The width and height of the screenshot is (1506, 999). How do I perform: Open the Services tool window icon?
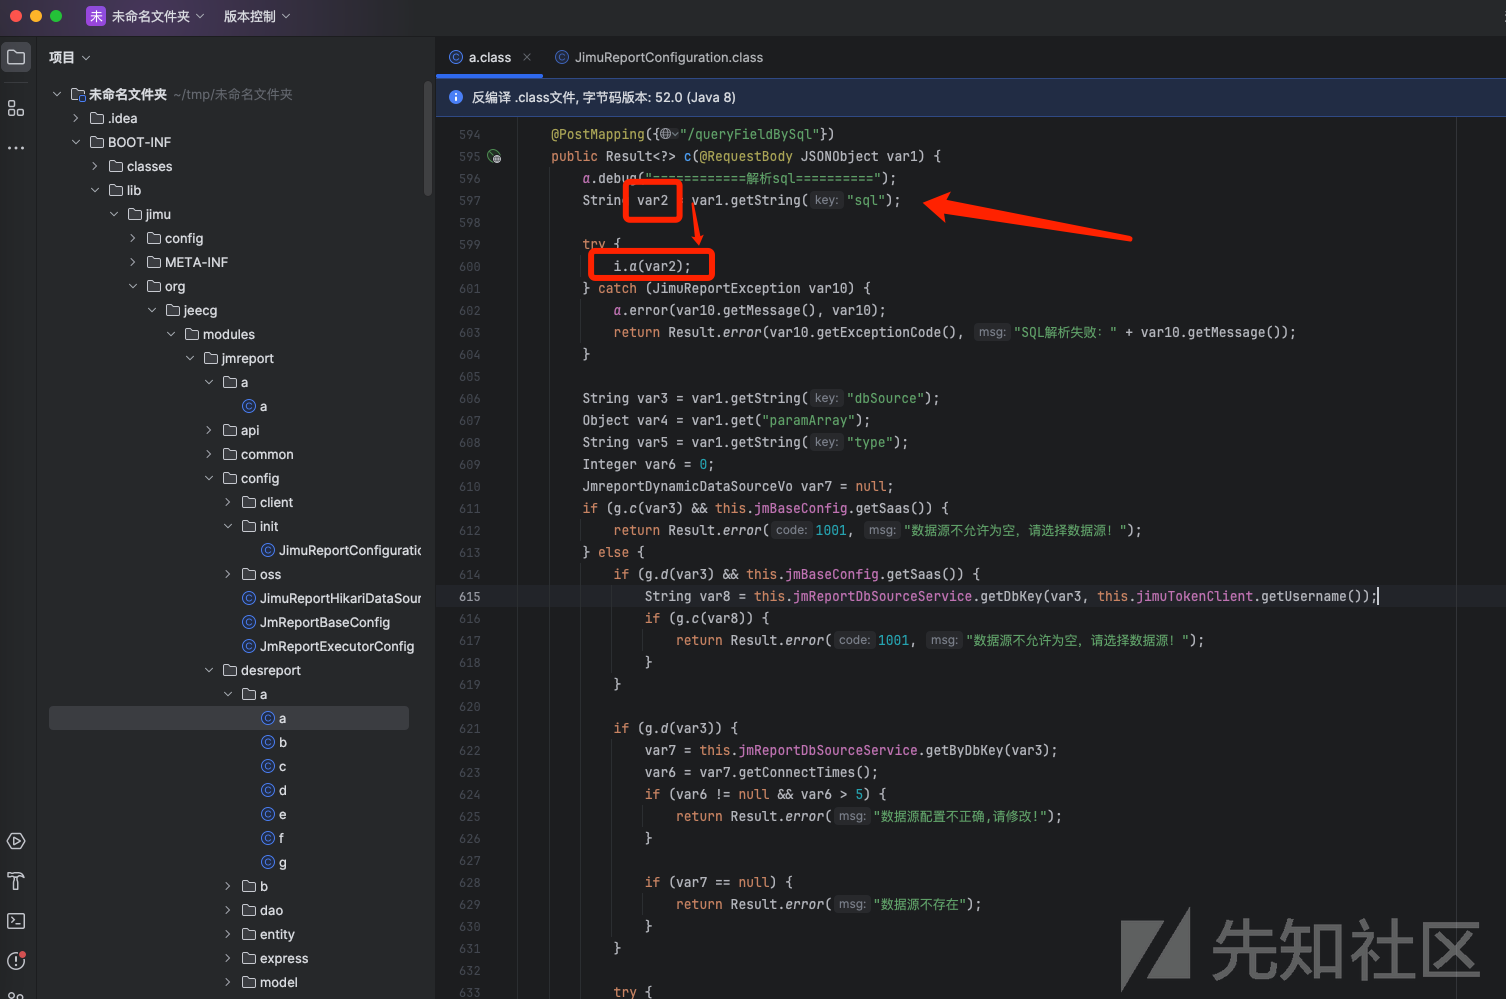(16, 841)
